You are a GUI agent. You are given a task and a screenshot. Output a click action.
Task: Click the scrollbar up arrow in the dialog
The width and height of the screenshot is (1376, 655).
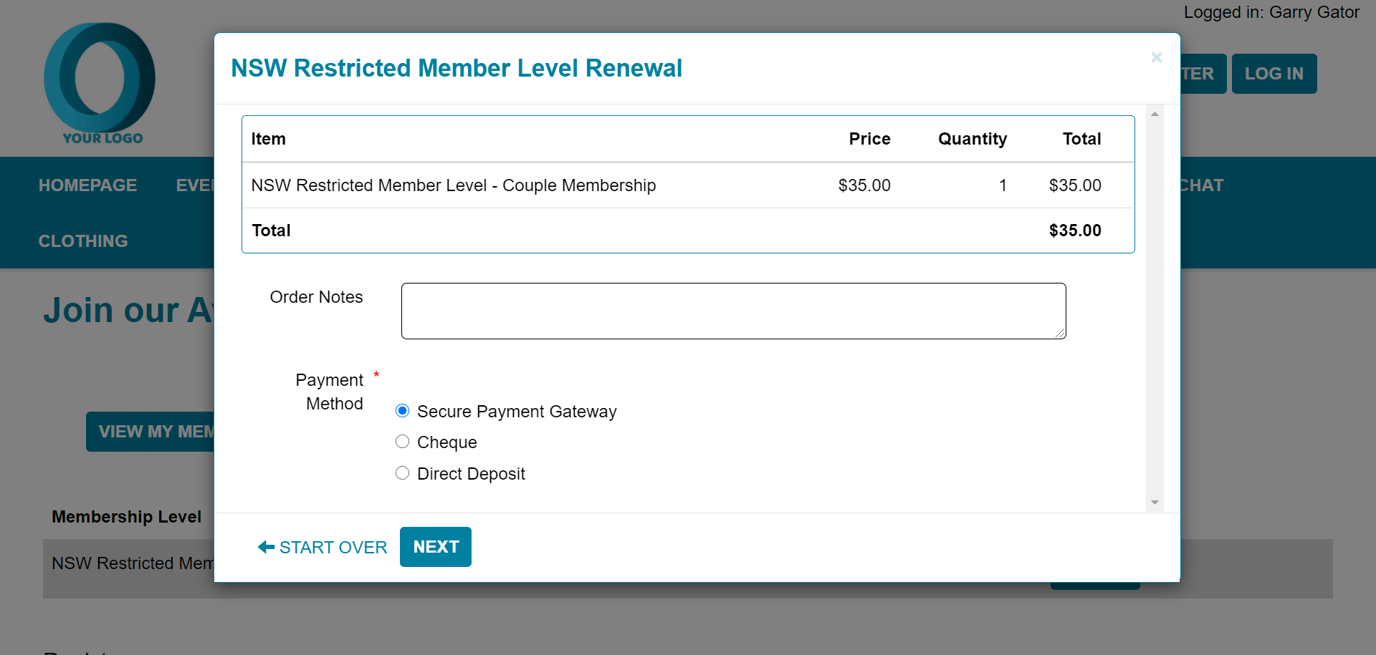click(x=1155, y=111)
